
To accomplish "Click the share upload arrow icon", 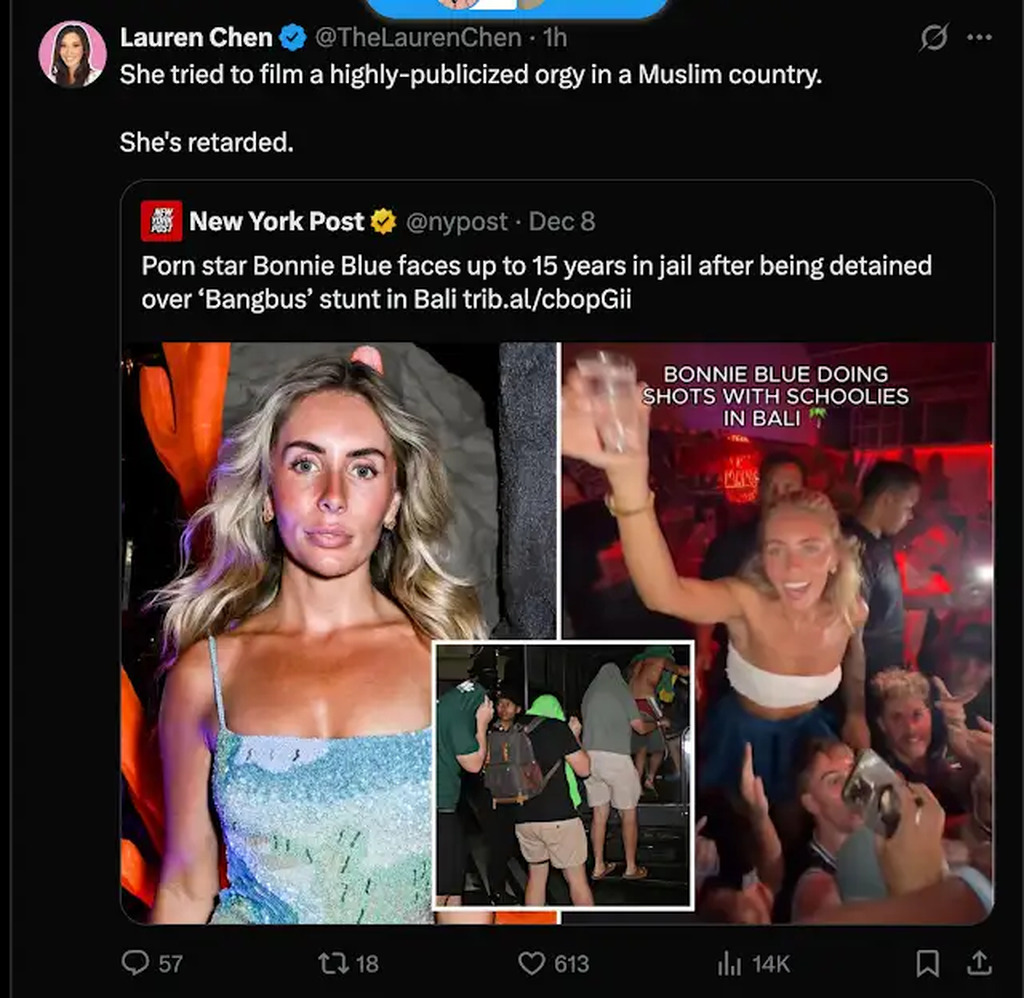I will [x=977, y=962].
